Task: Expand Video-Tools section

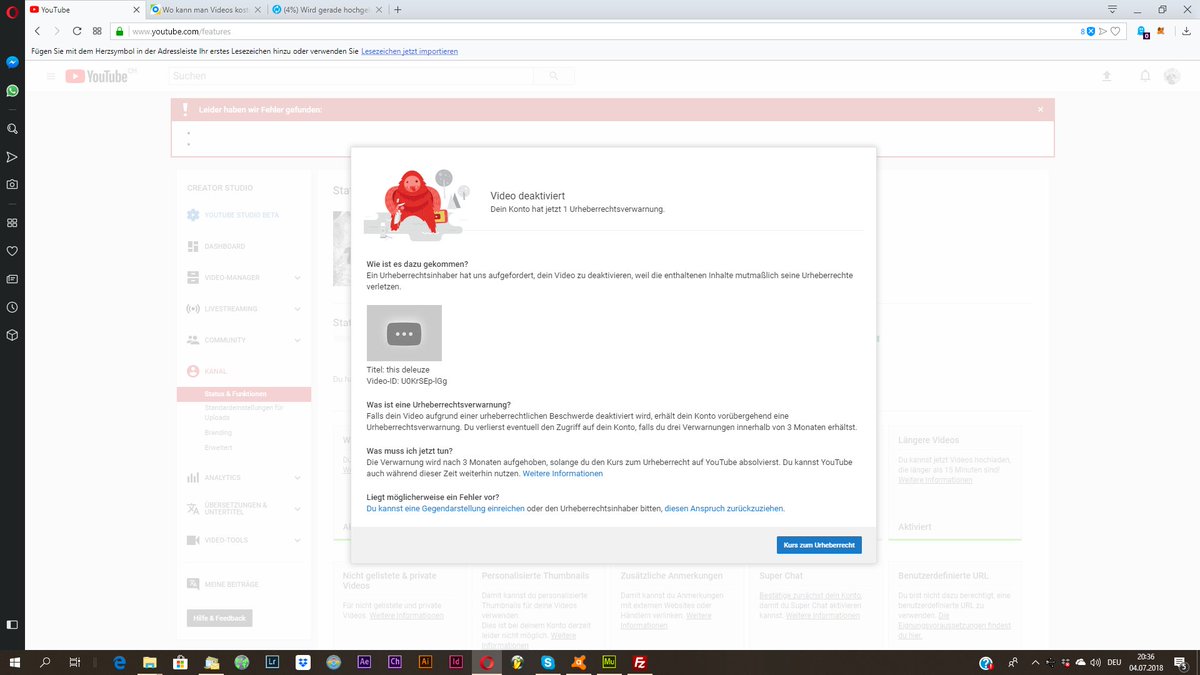Action: click(x=297, y=540)
